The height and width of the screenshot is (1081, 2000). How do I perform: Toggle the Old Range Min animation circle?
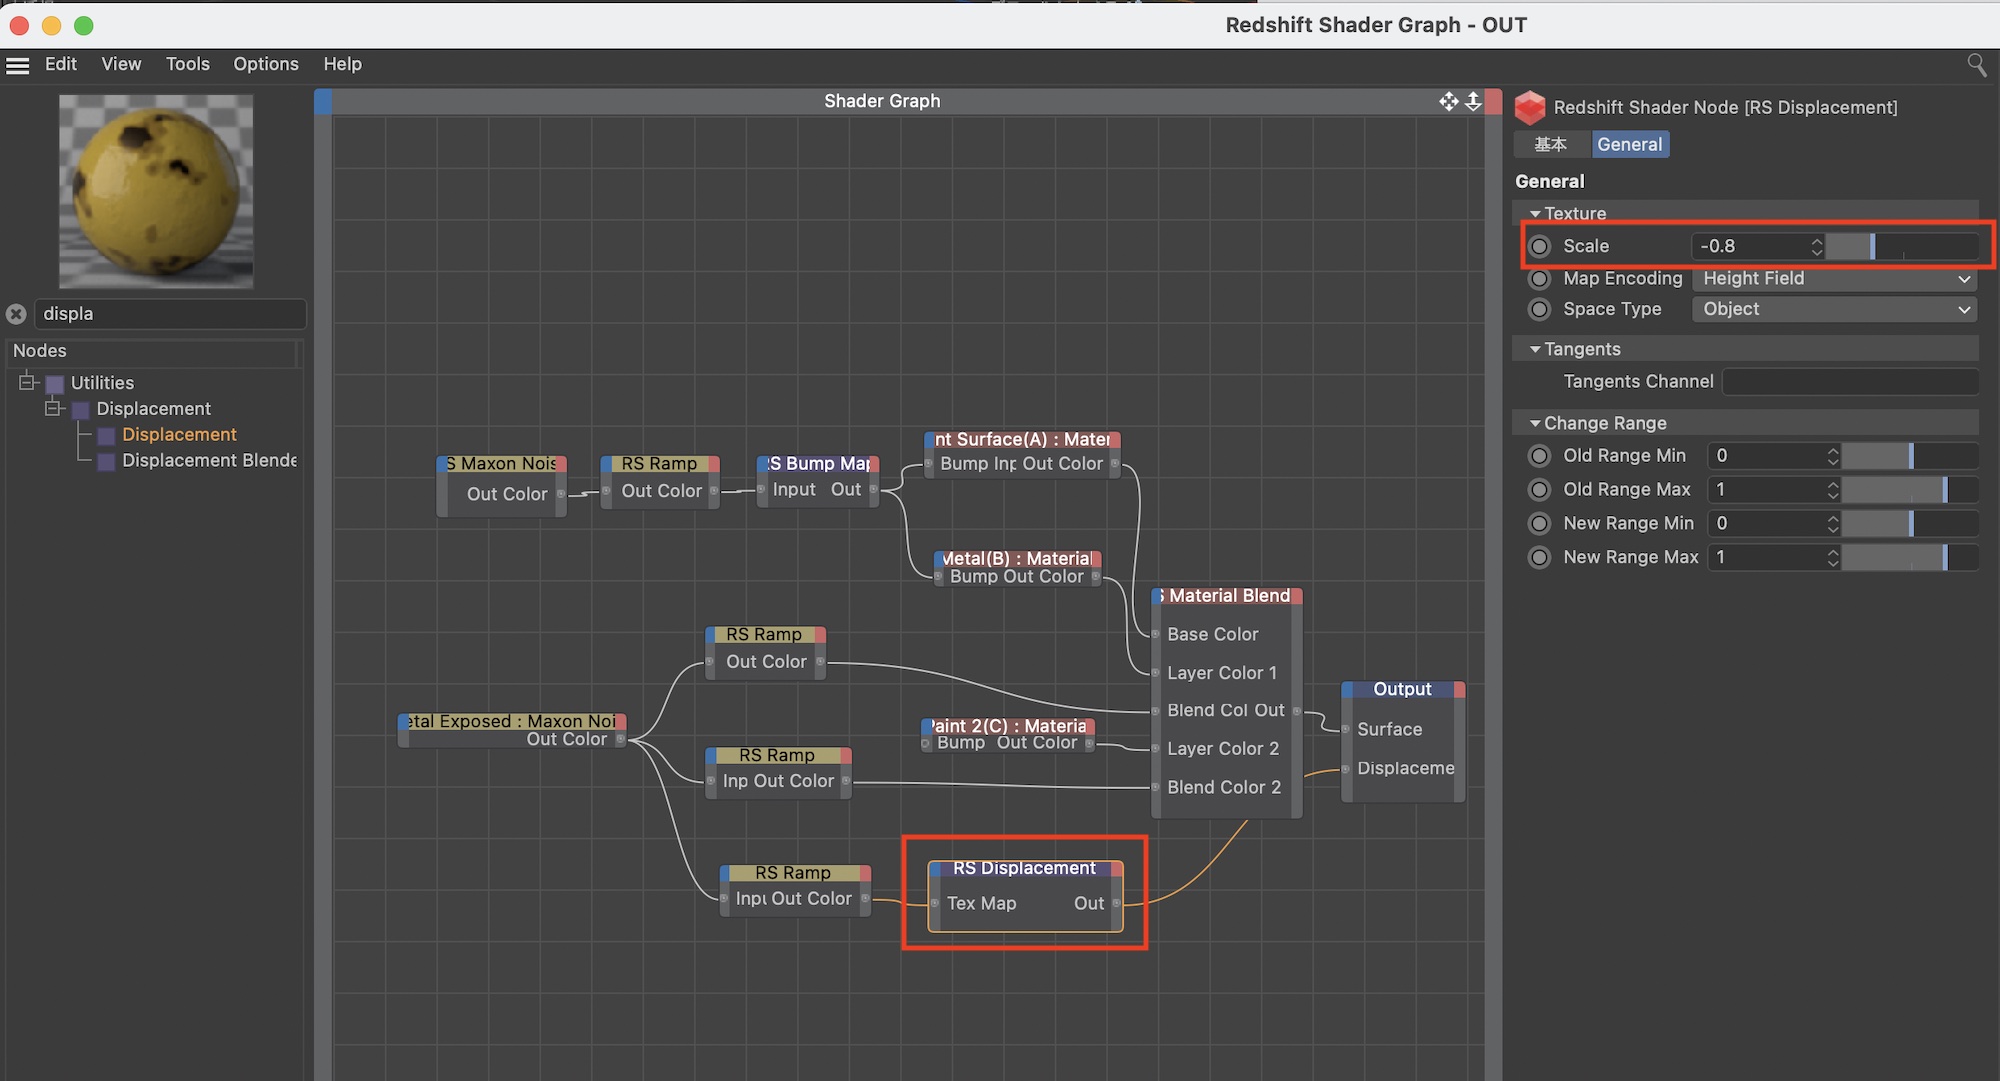click(x=1540, y=456)
